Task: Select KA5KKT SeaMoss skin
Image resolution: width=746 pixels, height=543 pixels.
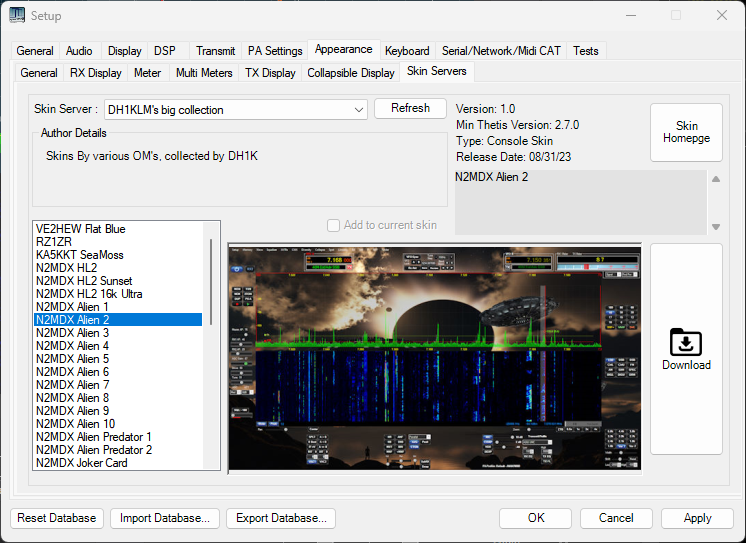Action: tap(118, 255)
